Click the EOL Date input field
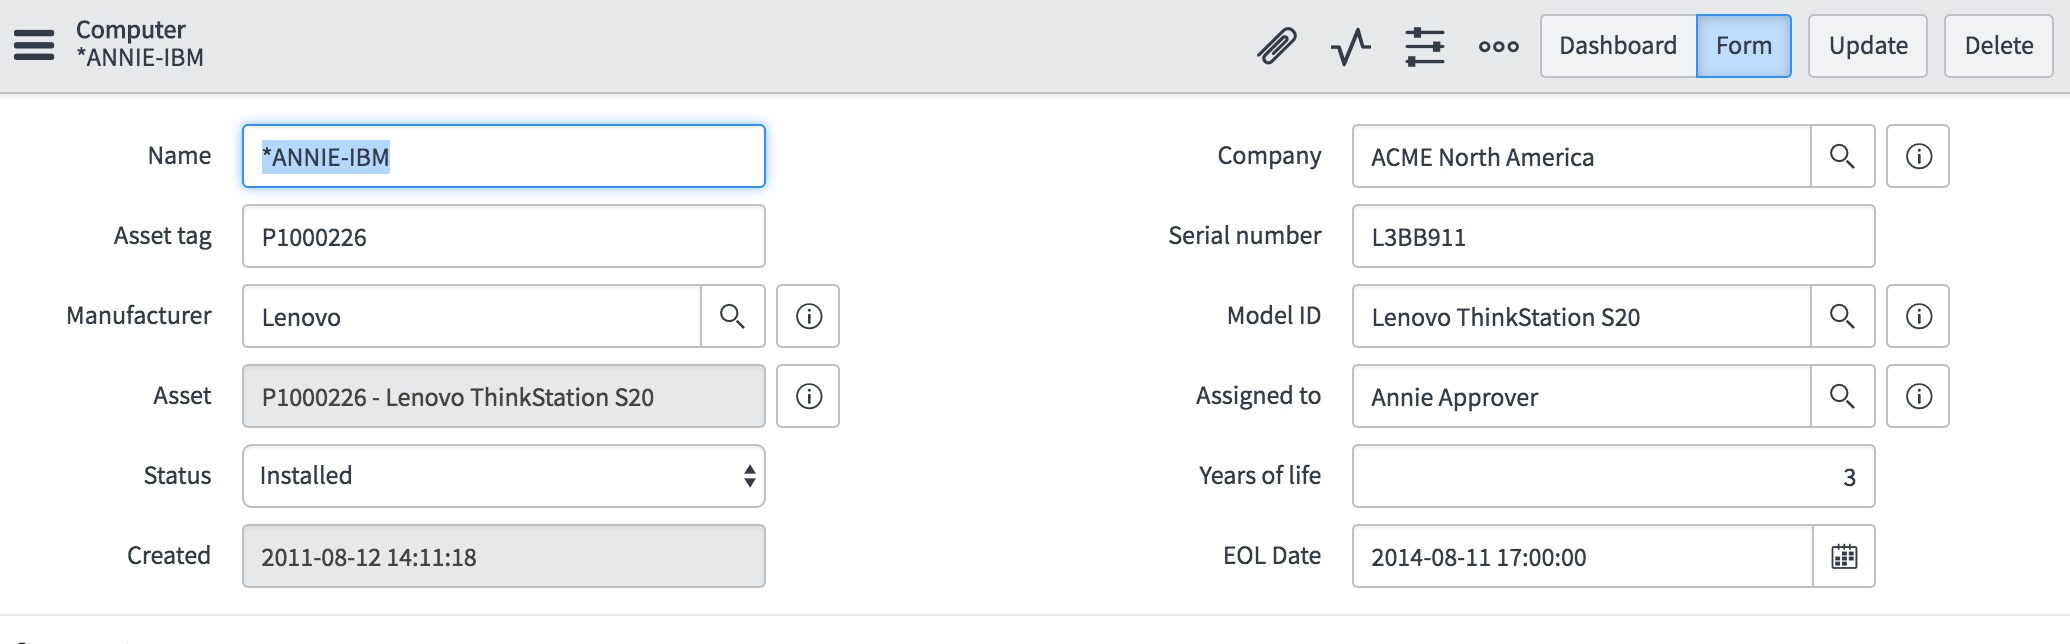The height and width of the screenshot is (644, 2070). (x=1583, y=556)
